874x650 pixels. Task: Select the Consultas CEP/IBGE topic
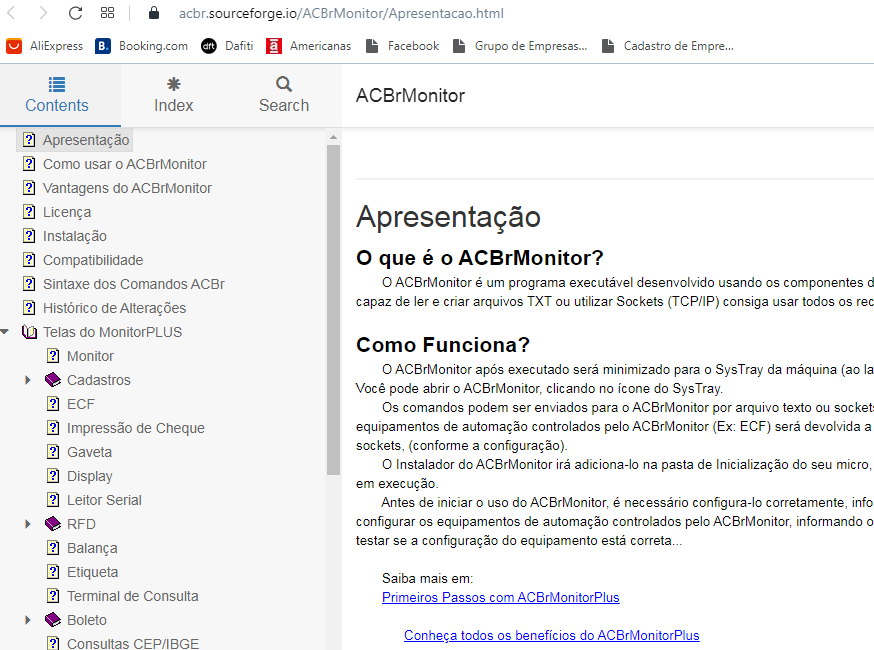(x=133, y=643)
